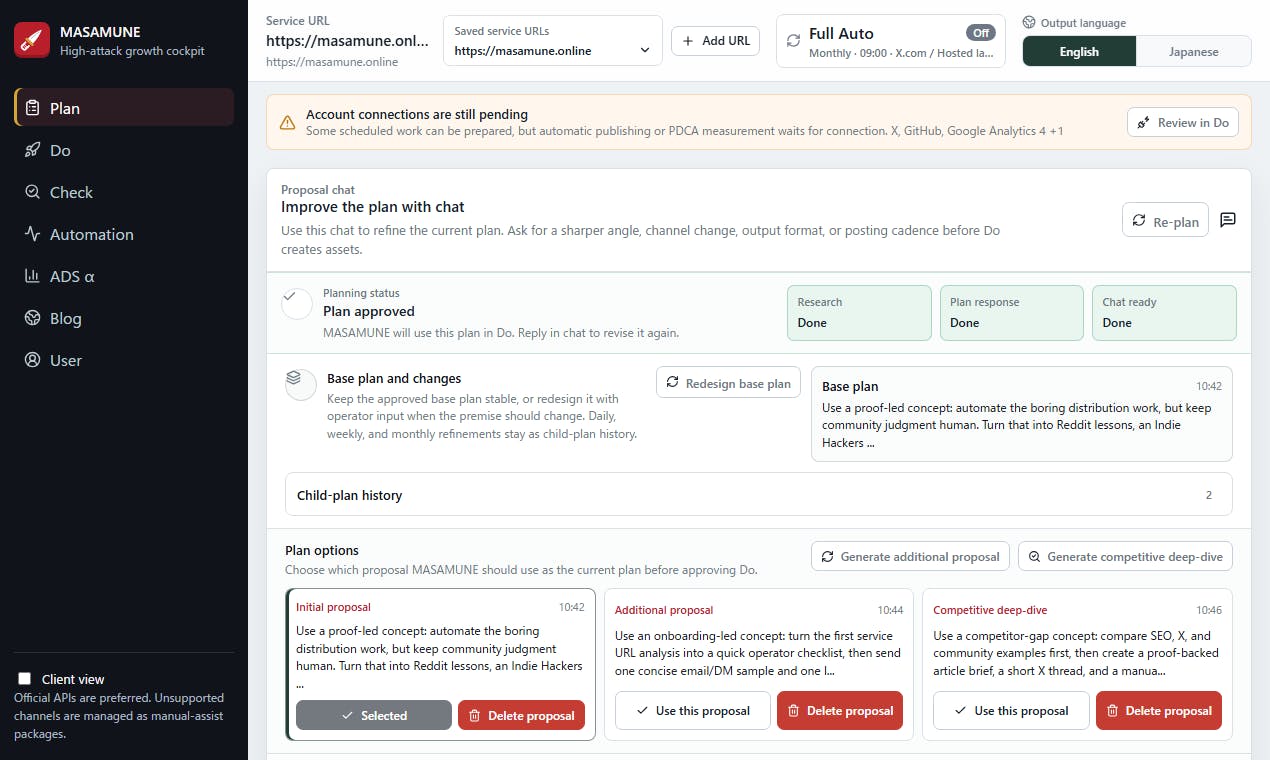Screen dimensions: 1270x760
Task: Click the Re-plan button
Action: click(x=1165, y=221)
